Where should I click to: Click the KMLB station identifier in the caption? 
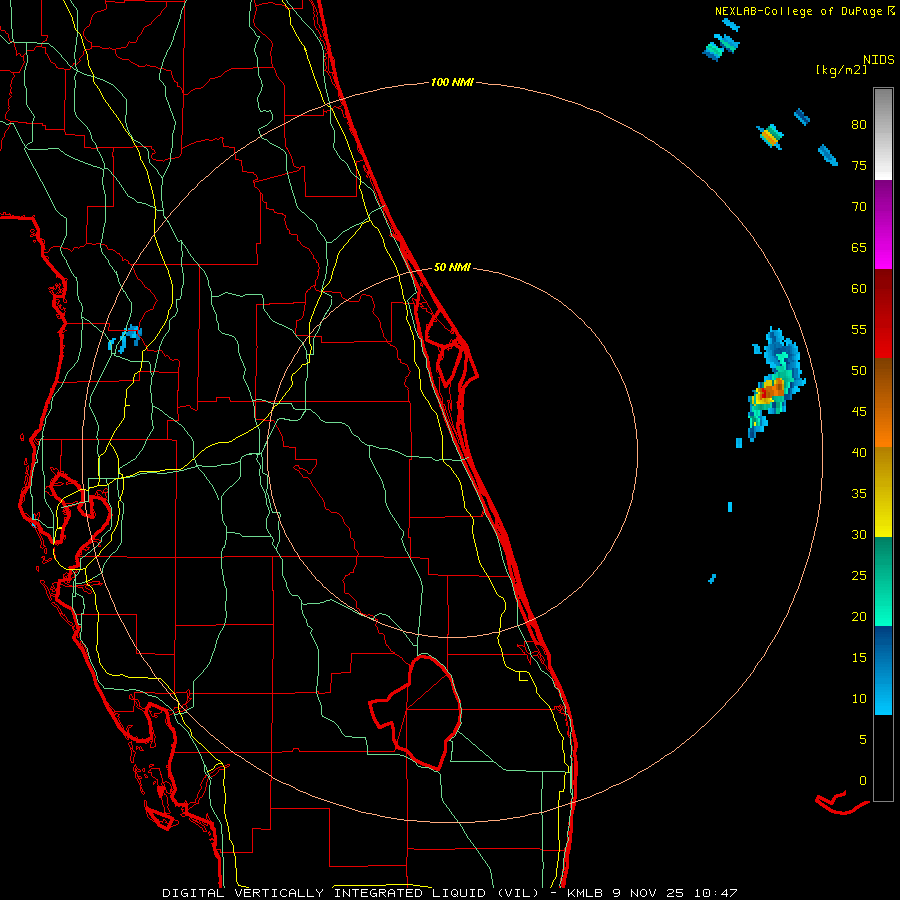pos(585,893)
